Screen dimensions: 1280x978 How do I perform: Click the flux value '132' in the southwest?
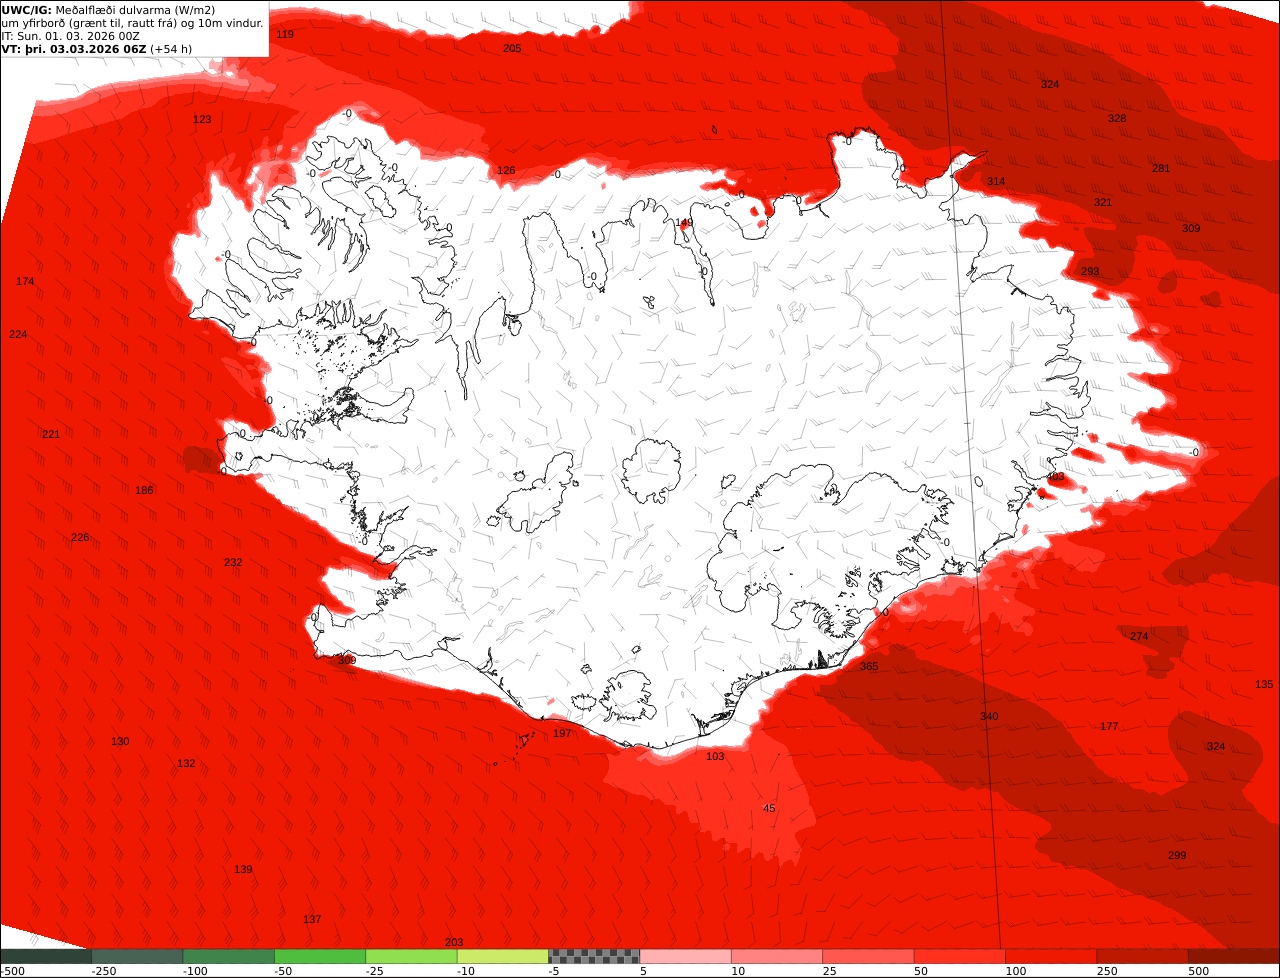coord(186,764)
